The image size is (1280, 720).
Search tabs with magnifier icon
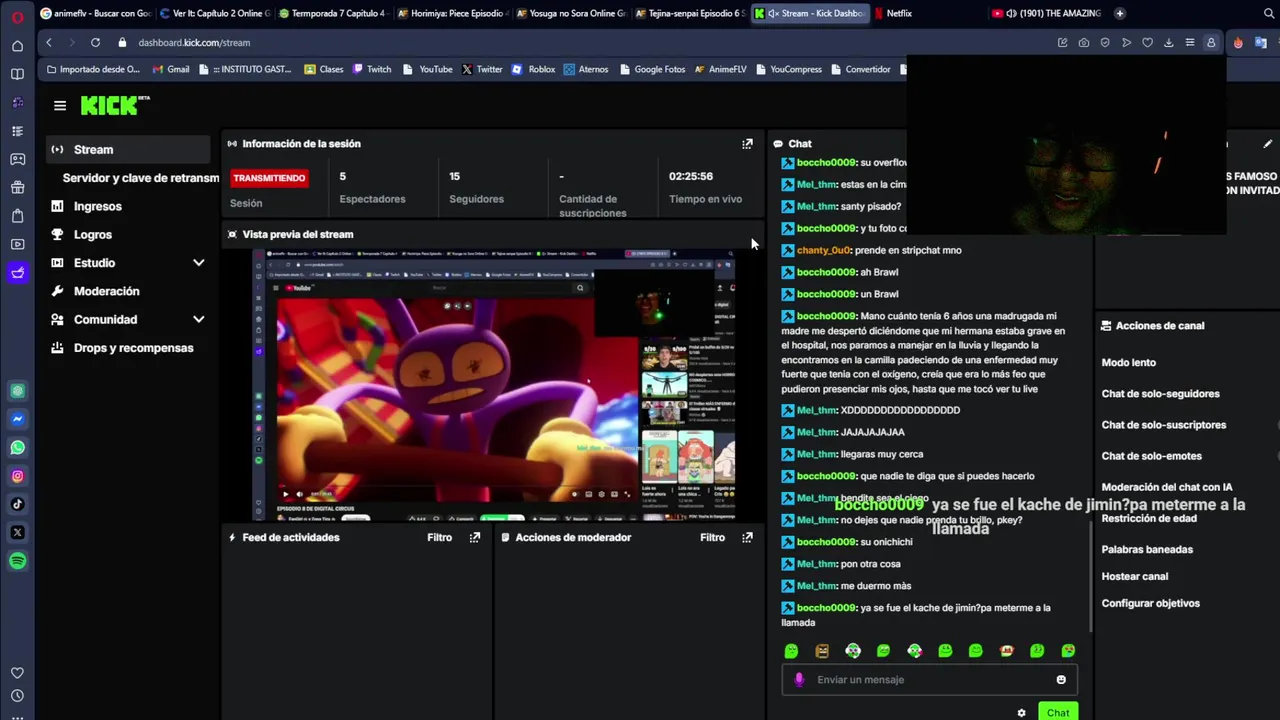point(1270,14)
